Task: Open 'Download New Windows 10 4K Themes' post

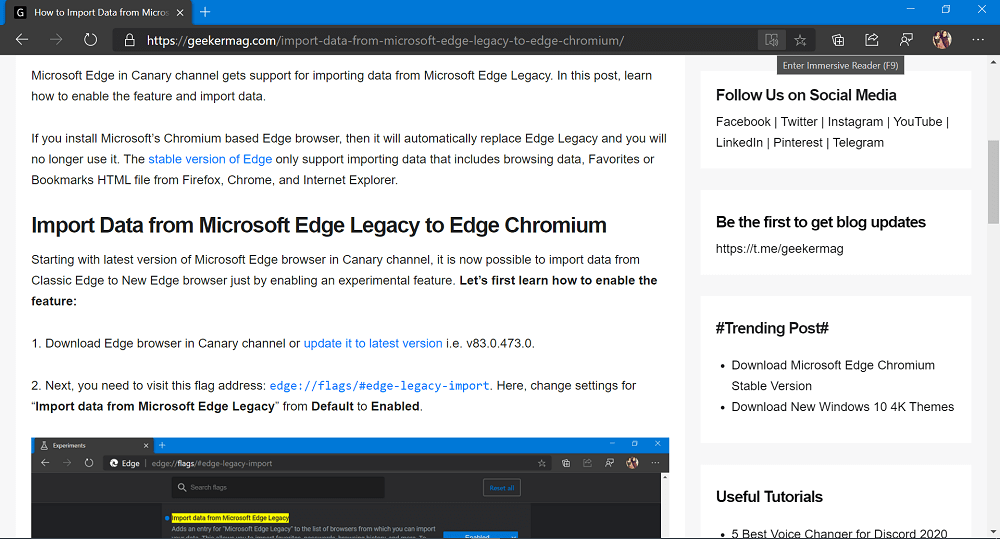Action: 842,406
